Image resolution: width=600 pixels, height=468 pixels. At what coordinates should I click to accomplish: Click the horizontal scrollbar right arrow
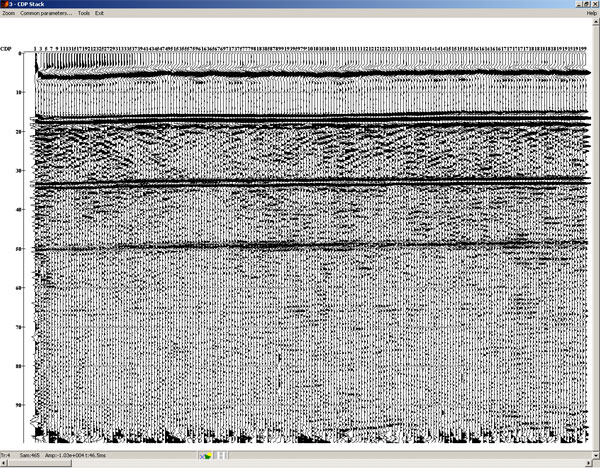tap(590, 464)
